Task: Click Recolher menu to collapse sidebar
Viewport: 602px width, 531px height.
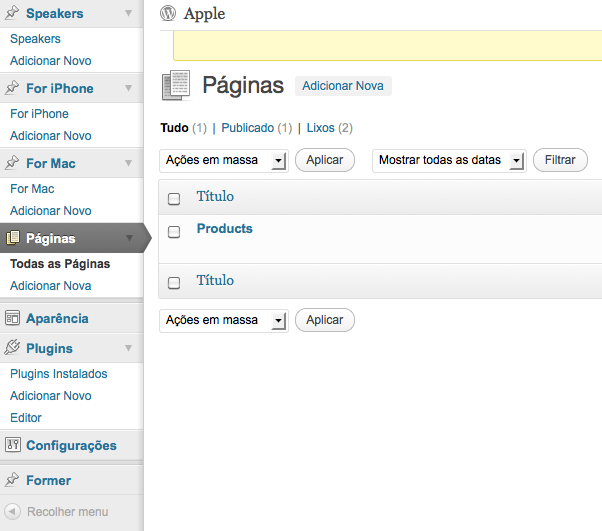Action: pos(68,512)
